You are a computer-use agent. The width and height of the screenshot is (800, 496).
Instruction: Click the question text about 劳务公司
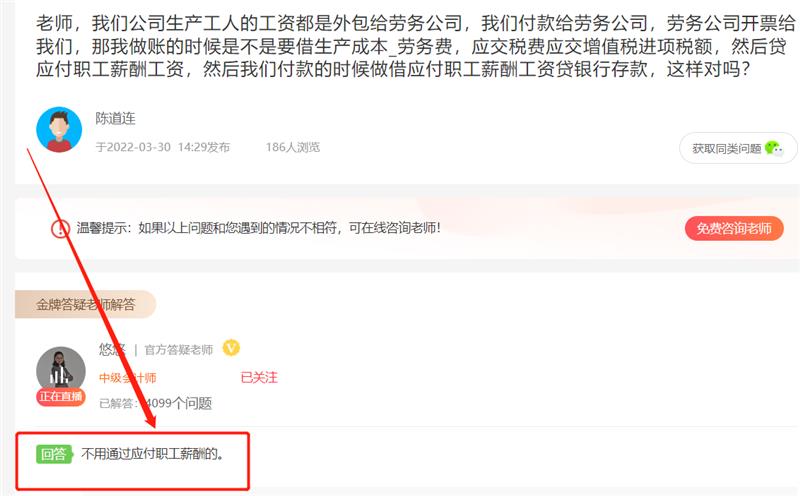pos(415,46)
